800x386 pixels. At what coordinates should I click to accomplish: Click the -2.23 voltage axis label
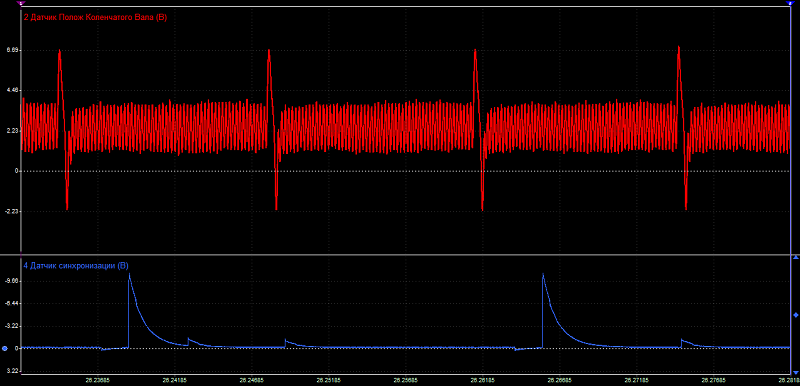11,211
